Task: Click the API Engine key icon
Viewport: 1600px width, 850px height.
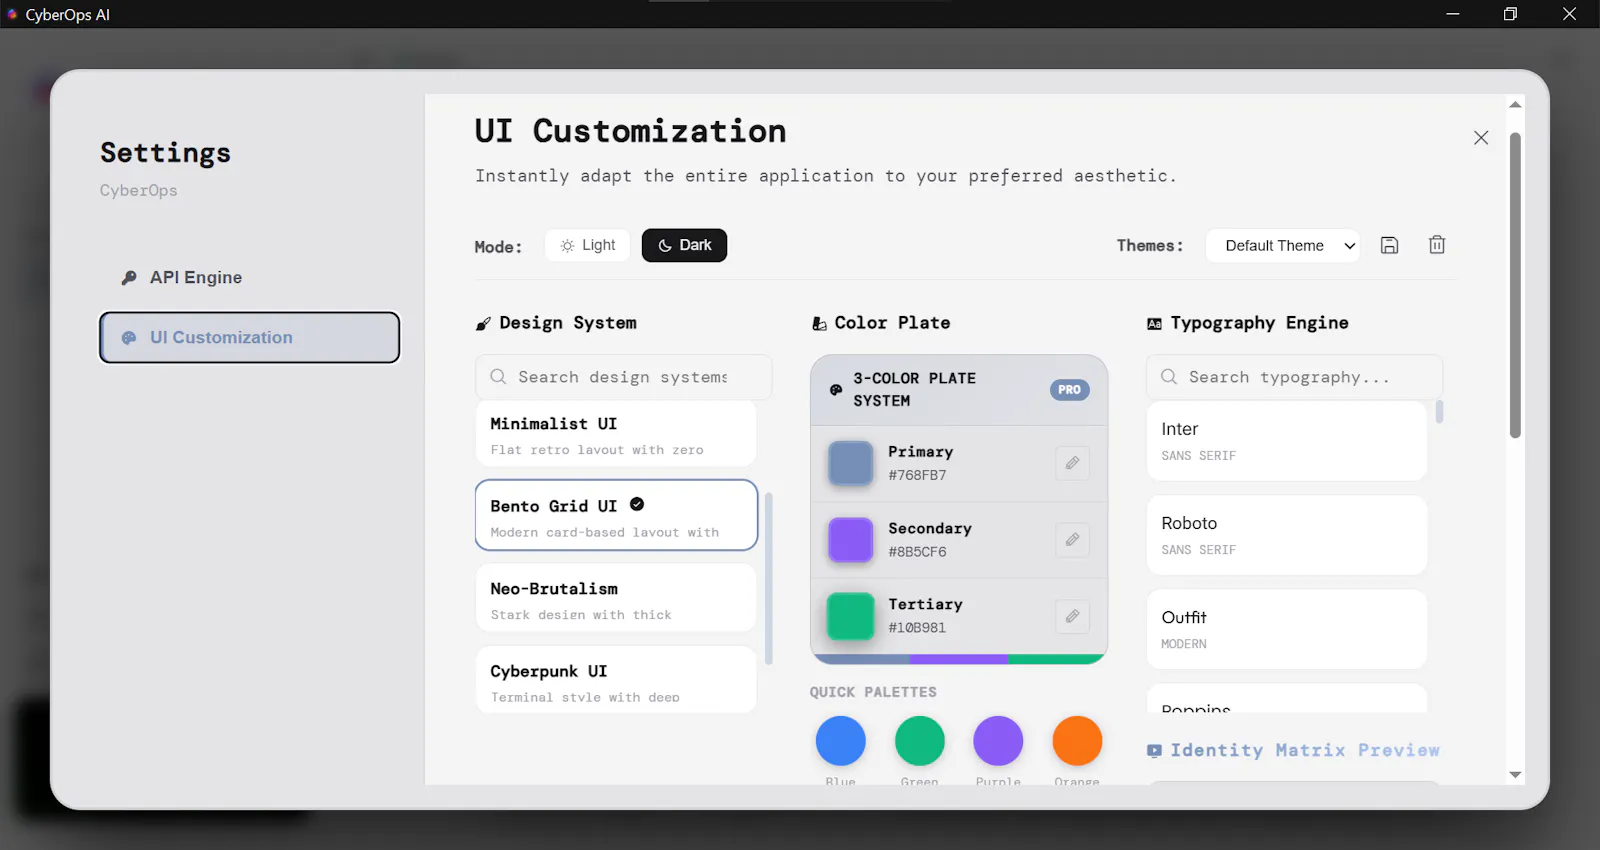Action: pos(129,278)
